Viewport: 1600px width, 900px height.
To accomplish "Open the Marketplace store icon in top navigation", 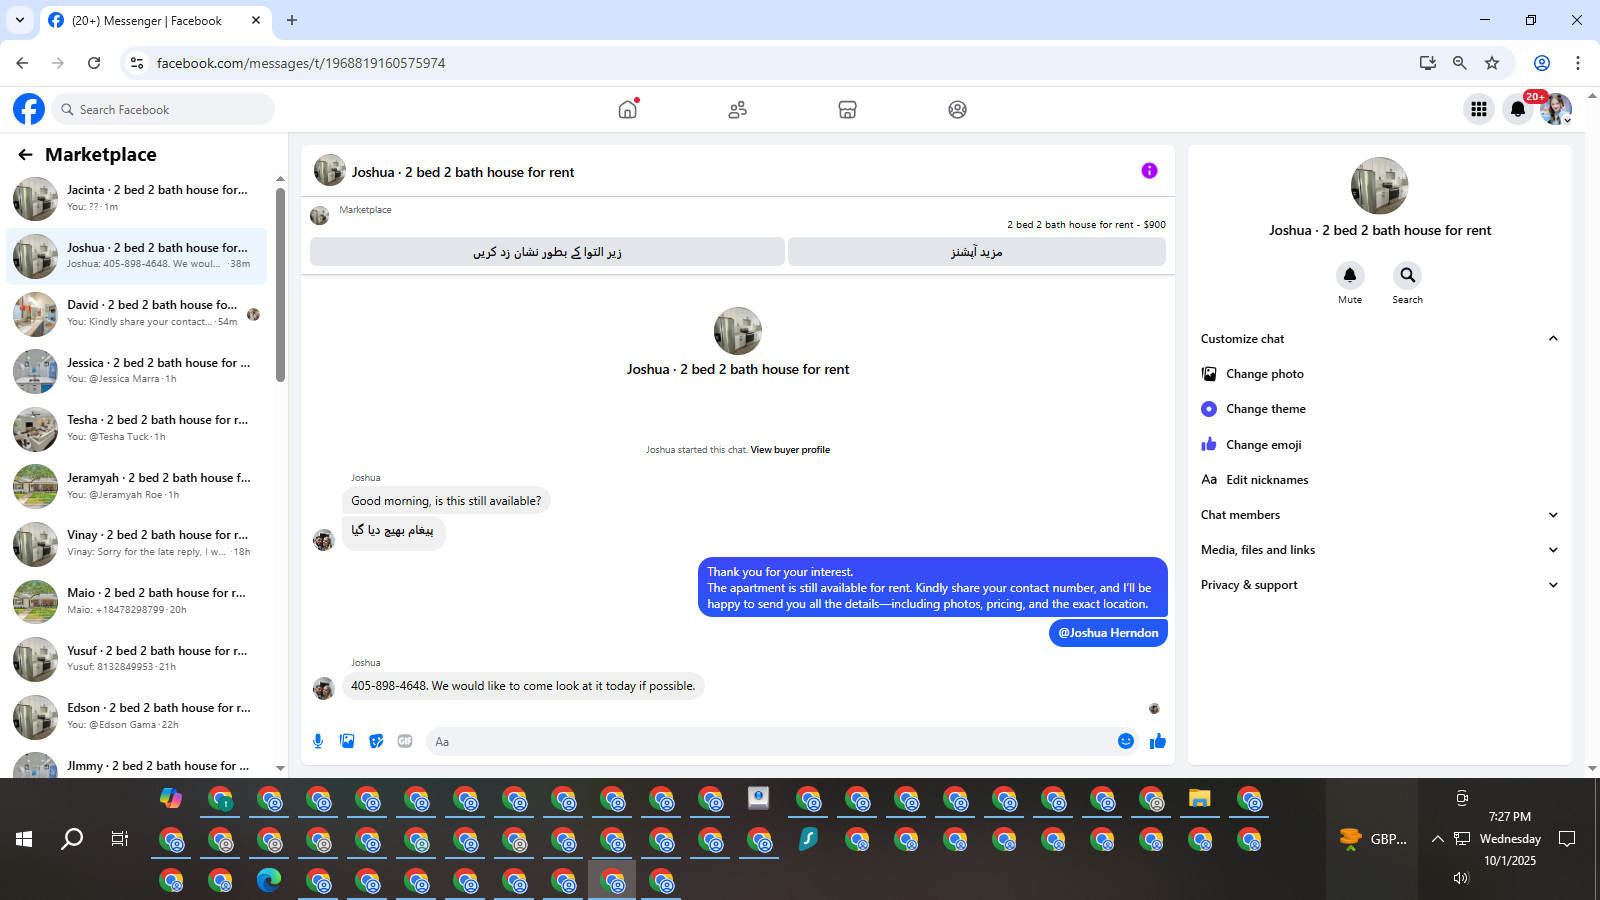I will [848, 109].
